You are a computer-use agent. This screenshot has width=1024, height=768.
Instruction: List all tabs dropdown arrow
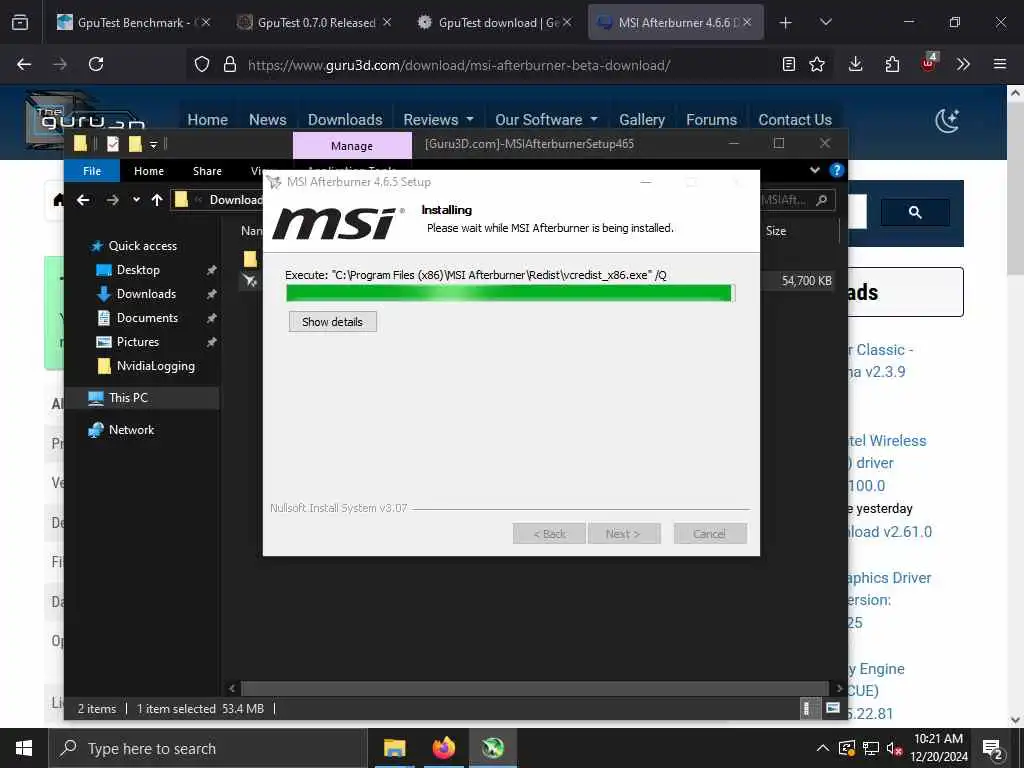point(825,22)
